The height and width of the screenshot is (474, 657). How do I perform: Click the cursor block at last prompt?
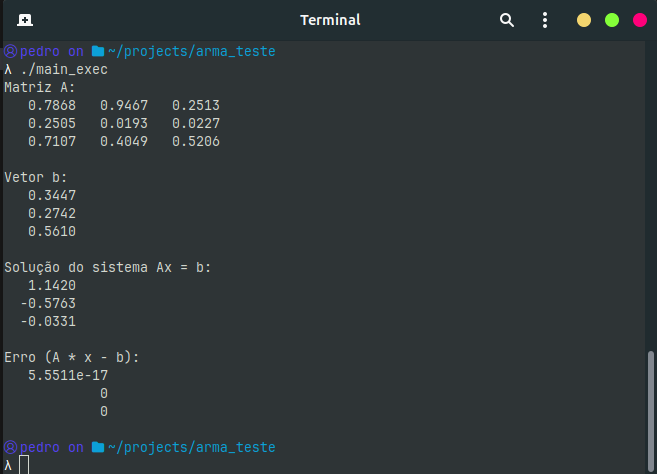[x=24, y=464]
